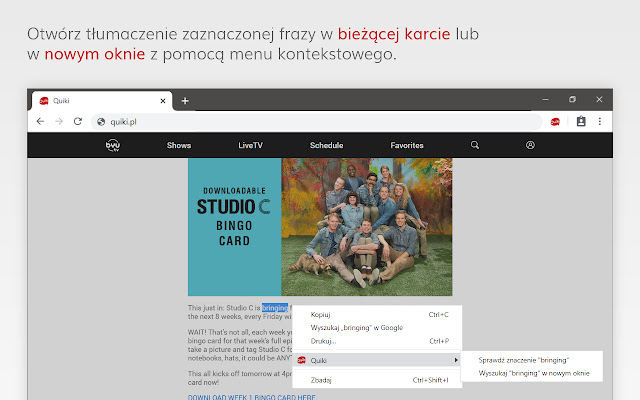640x400 pixels.
Task: Open LiveTV in site navigation
Action: (251, 145)
